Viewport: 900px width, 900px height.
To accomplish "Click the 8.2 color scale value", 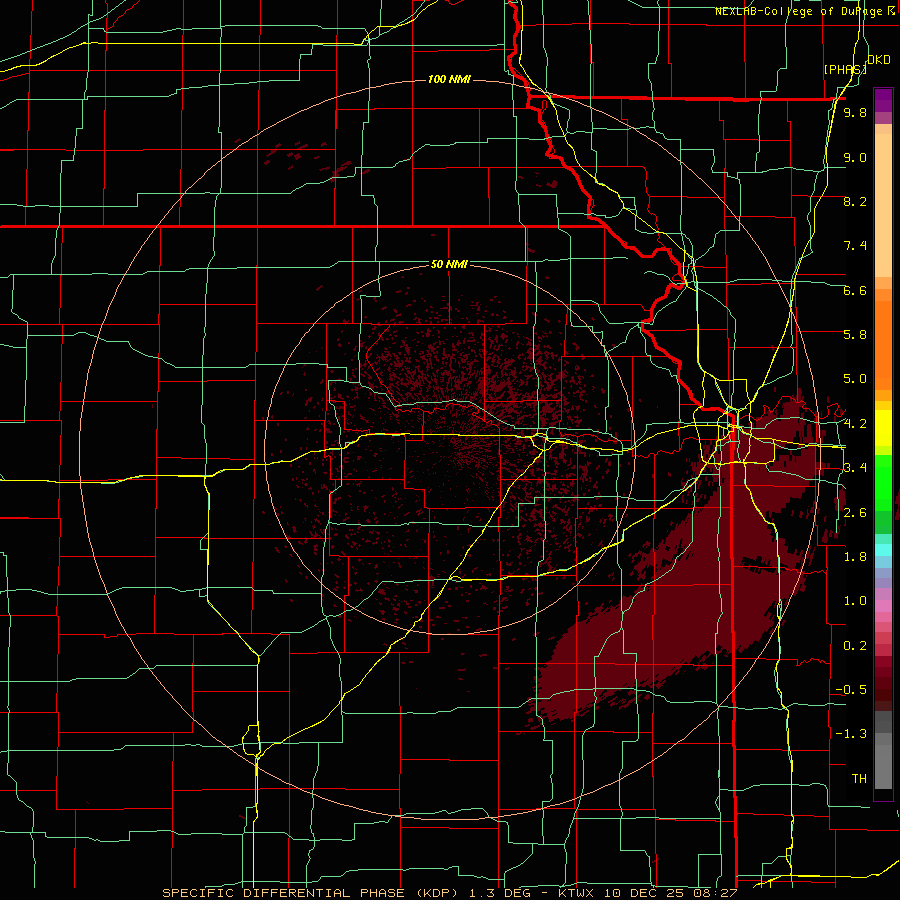I will 855,201.
